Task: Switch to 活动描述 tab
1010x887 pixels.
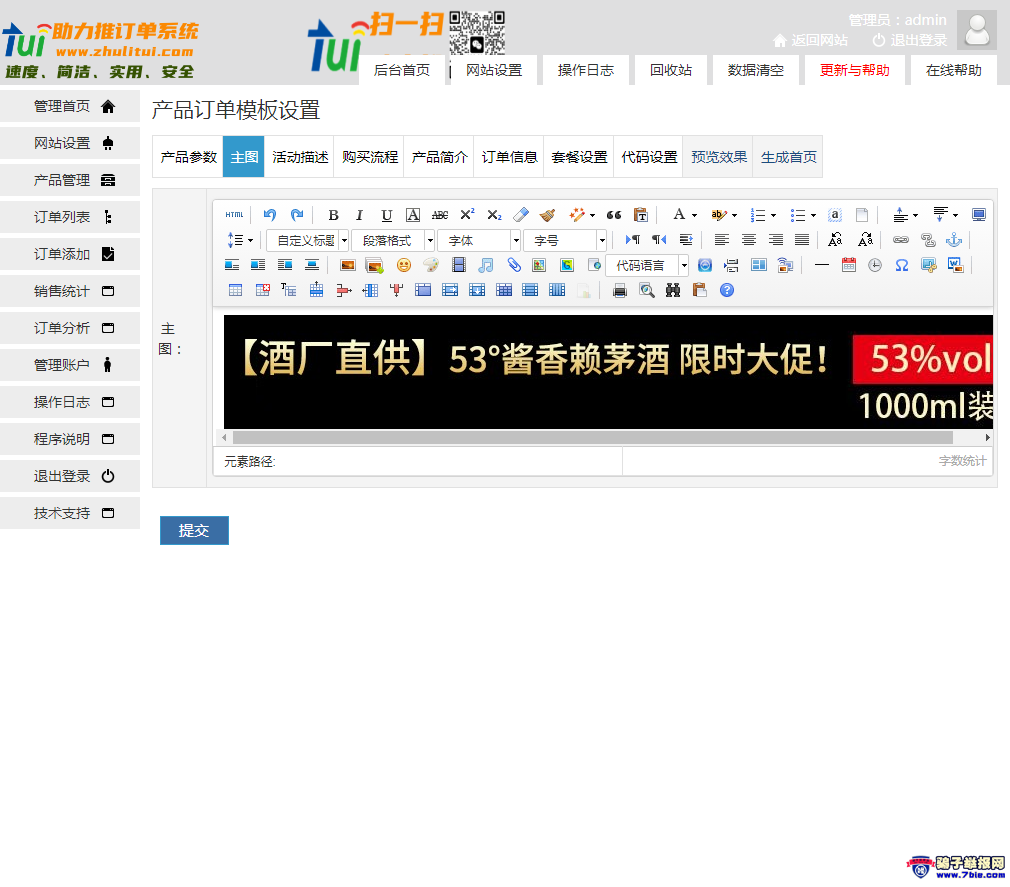Action: [300, 157]
